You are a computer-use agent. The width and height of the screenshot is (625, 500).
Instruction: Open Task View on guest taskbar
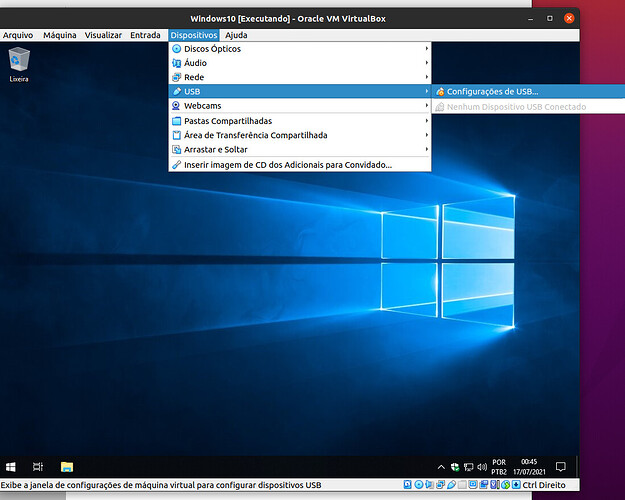coord(38,467)
